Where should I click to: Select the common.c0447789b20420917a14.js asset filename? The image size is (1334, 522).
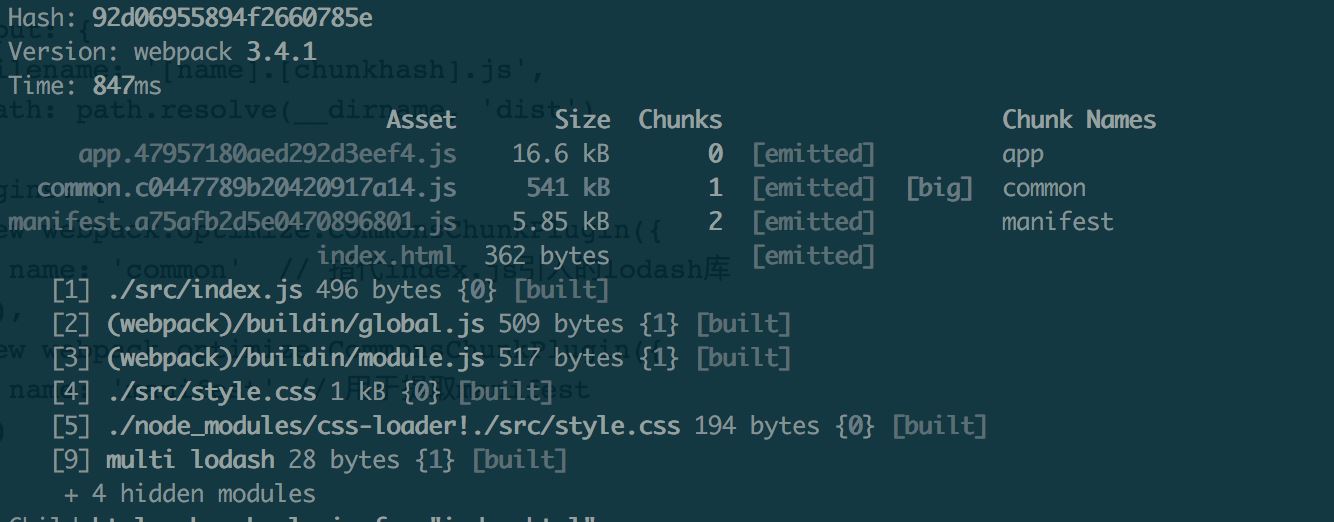247,188
